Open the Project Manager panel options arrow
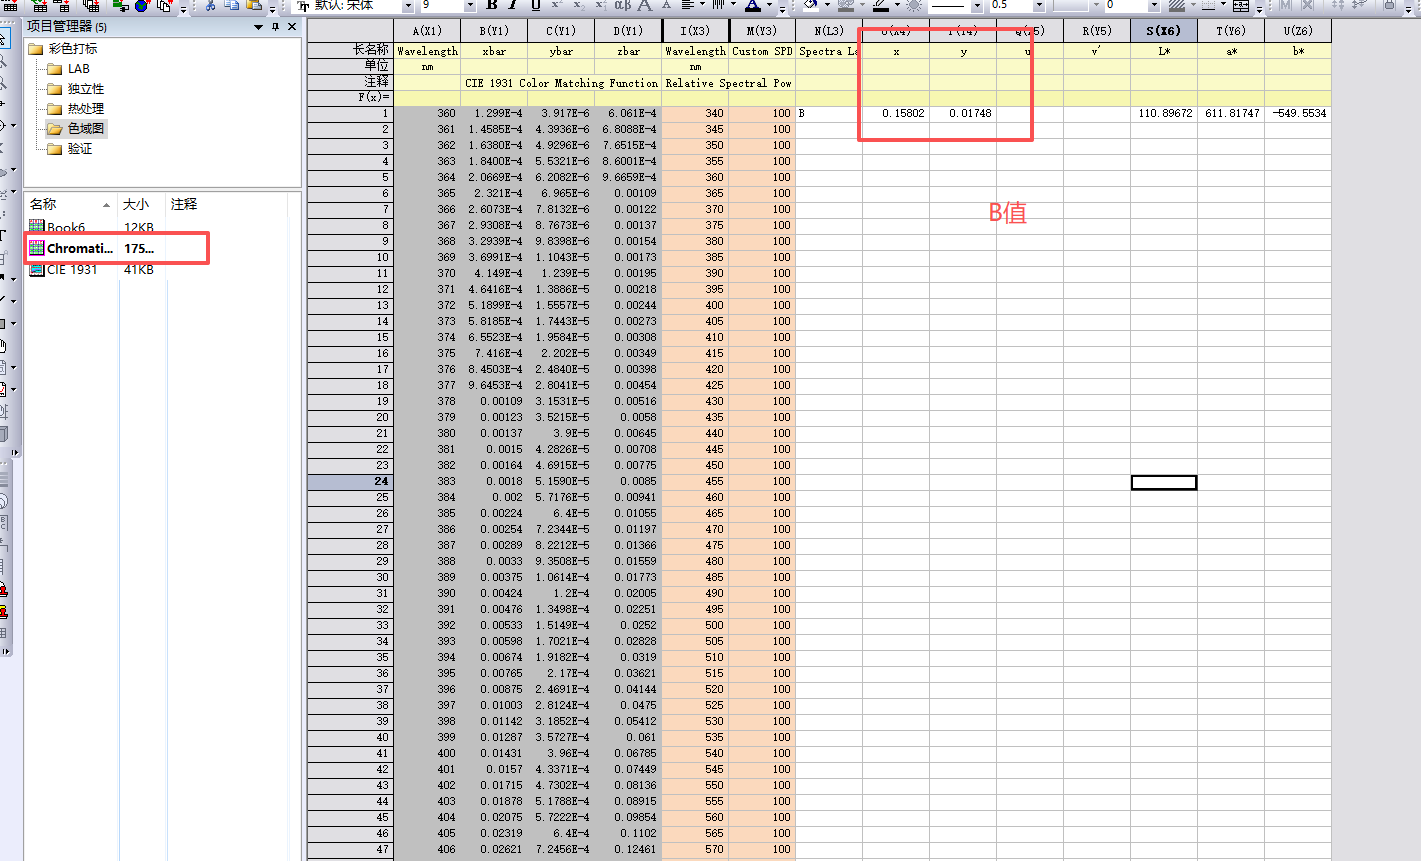Screen dimensions: 1421x861 (258, 27)
